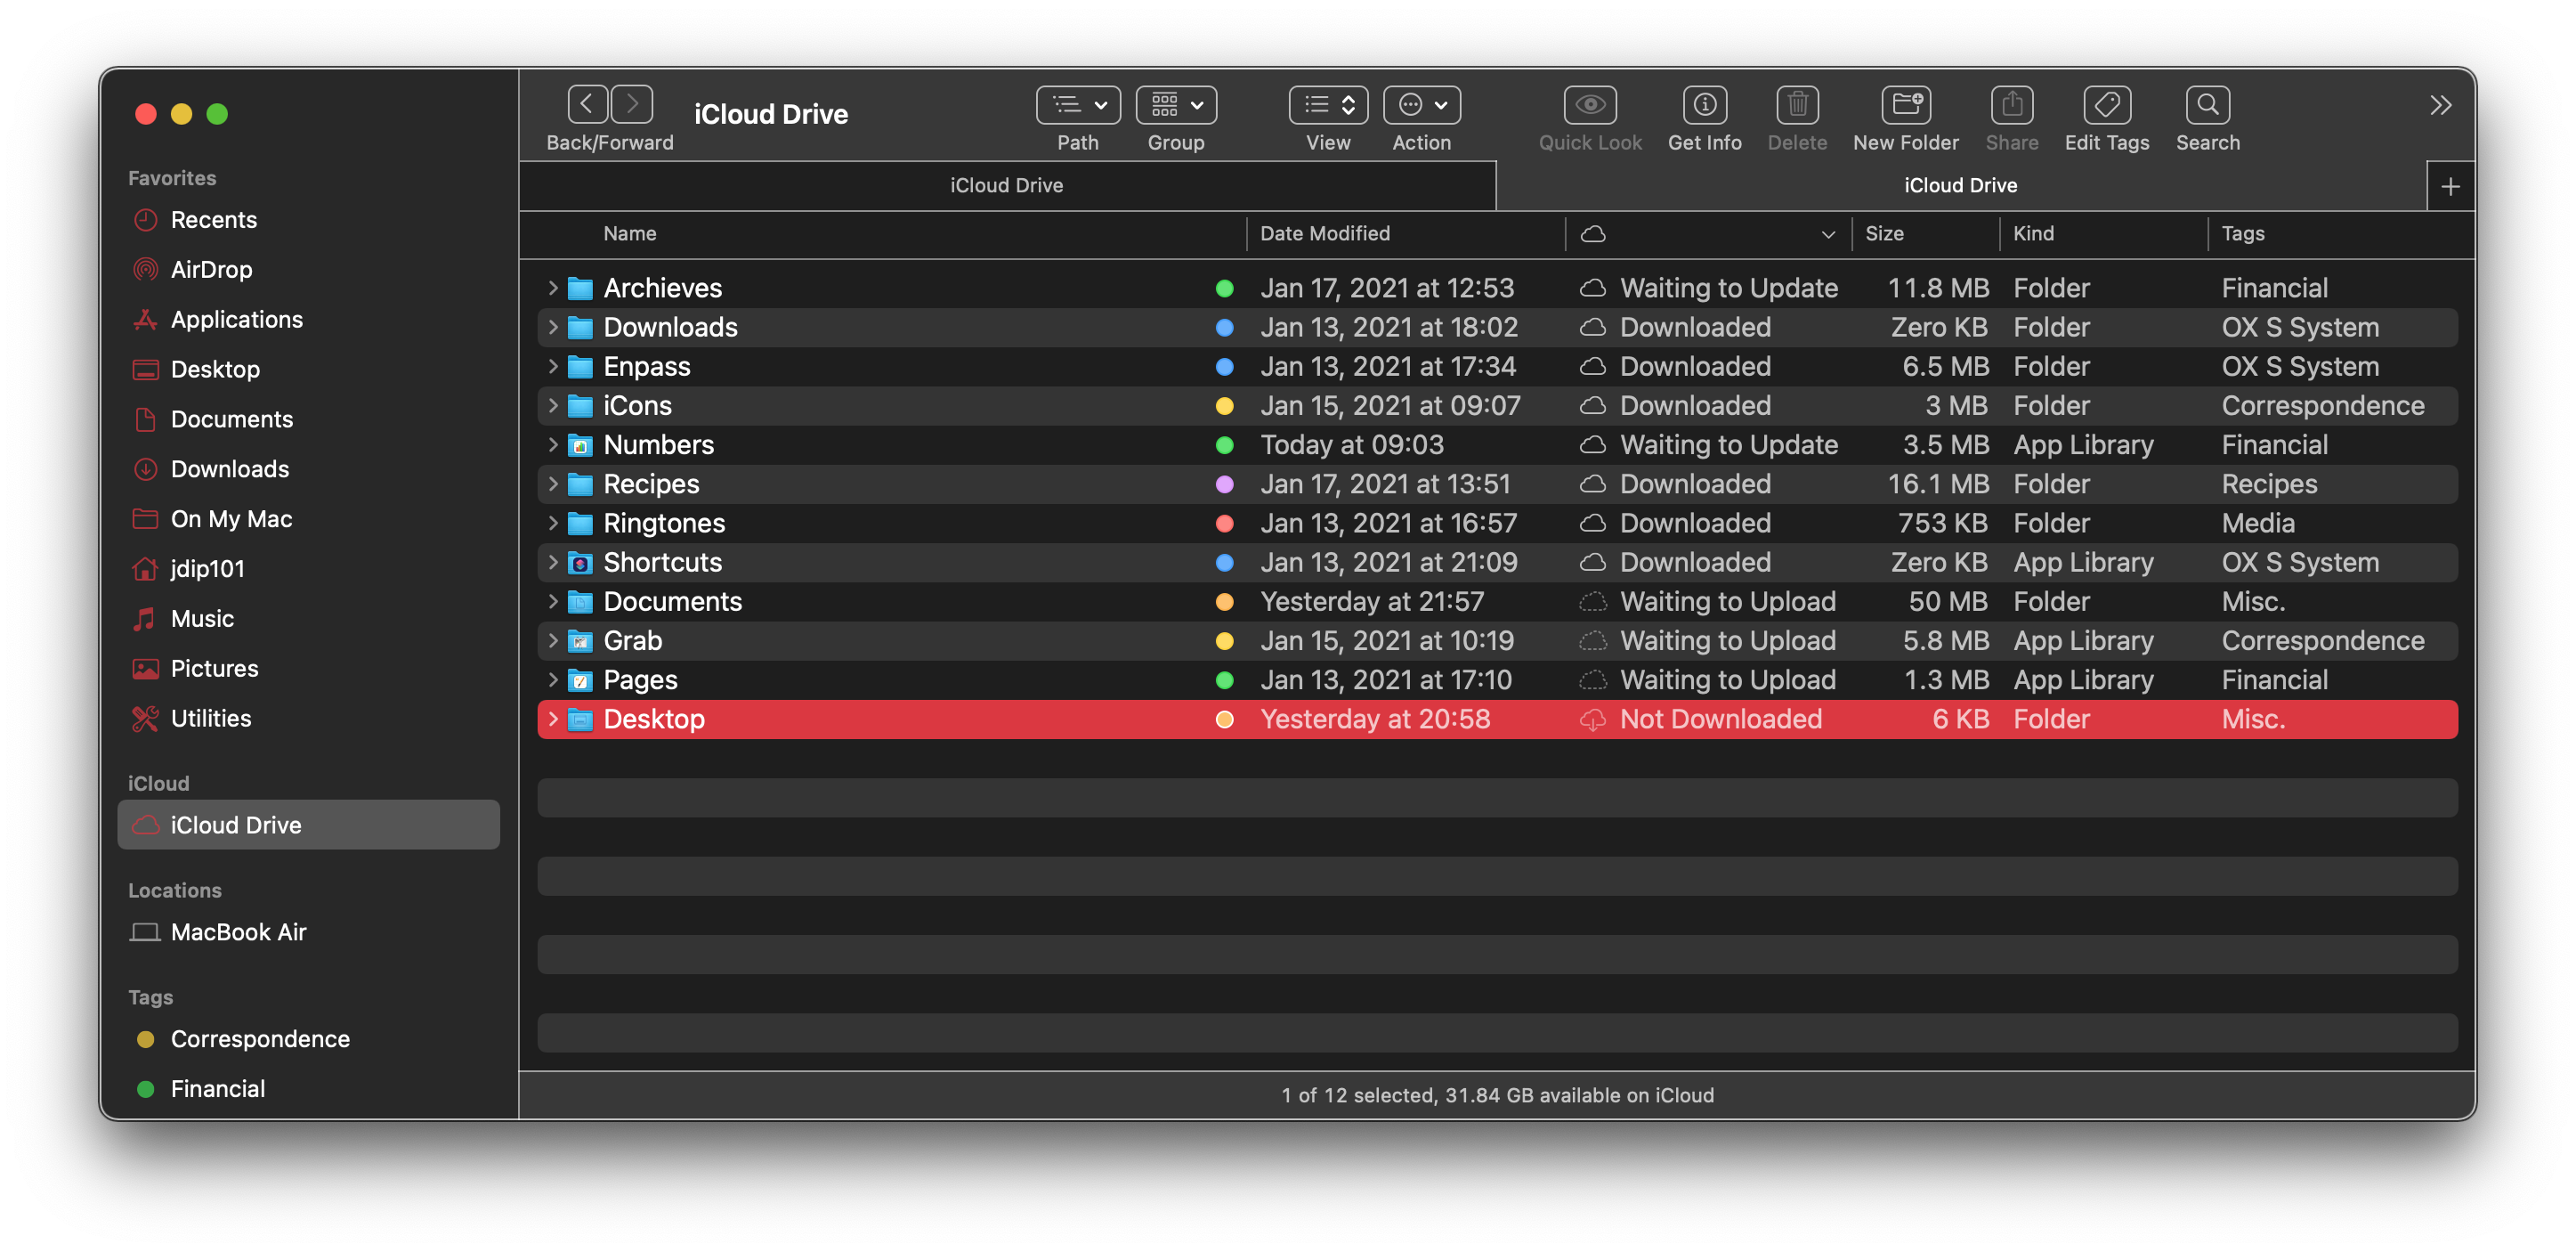Image resolution: width=2576 pixels, height=1252 pixels.
Task: Expand the Archieves folder disclosure arrow
Action: pos(553,288)
